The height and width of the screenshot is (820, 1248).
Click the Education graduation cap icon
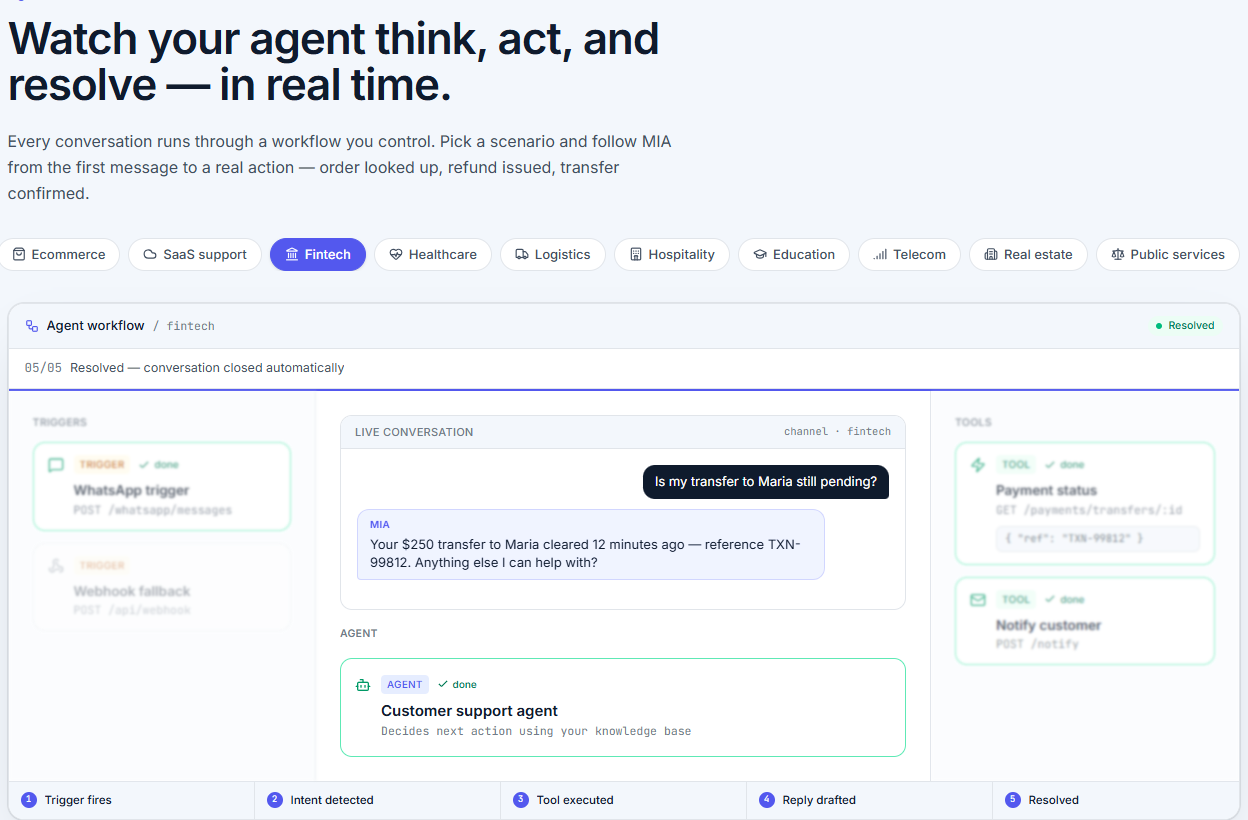click(x=760, y=254)
